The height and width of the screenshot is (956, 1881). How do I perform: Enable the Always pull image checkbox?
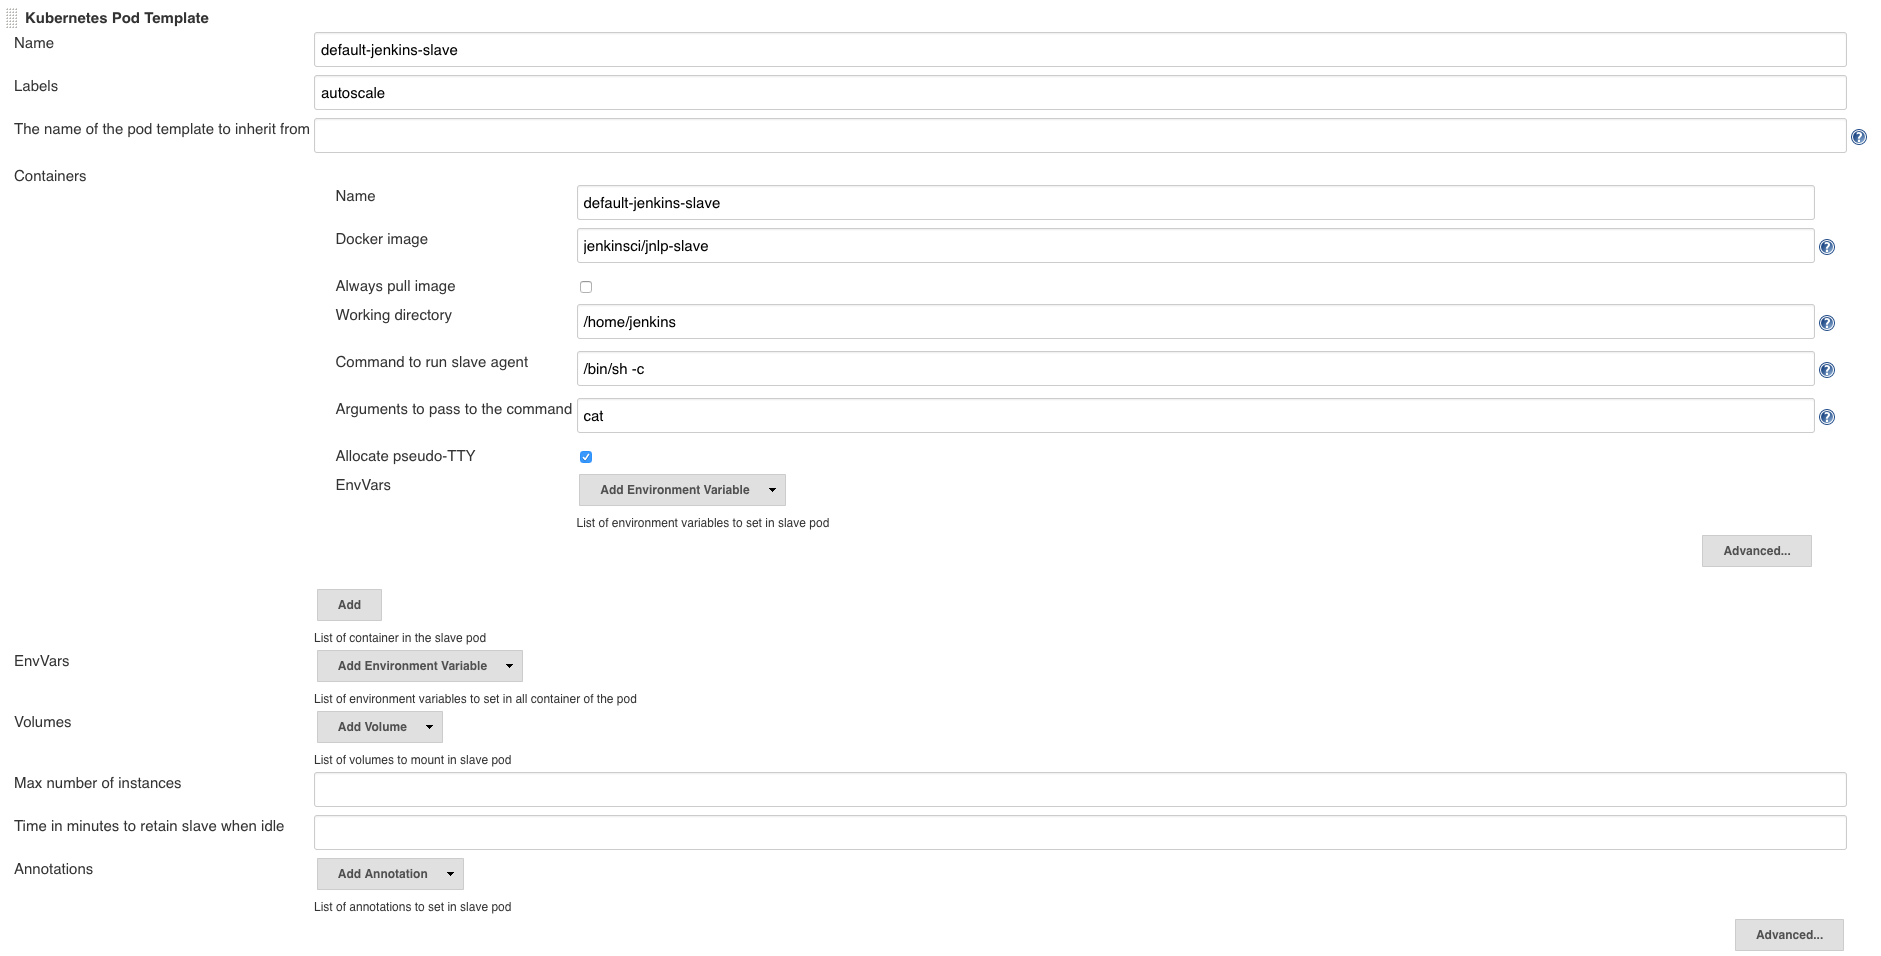586,287
